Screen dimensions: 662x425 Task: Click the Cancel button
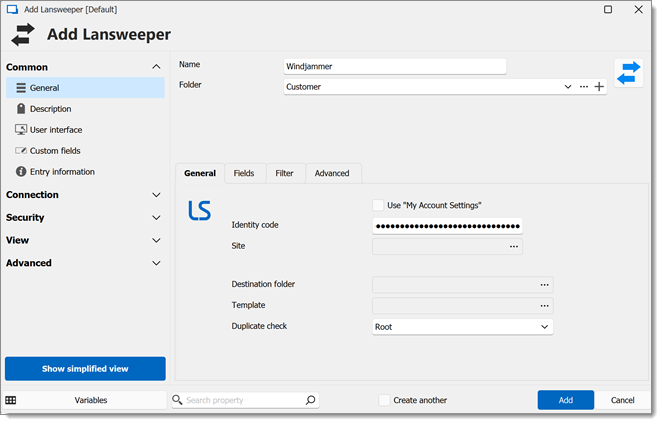622,400
